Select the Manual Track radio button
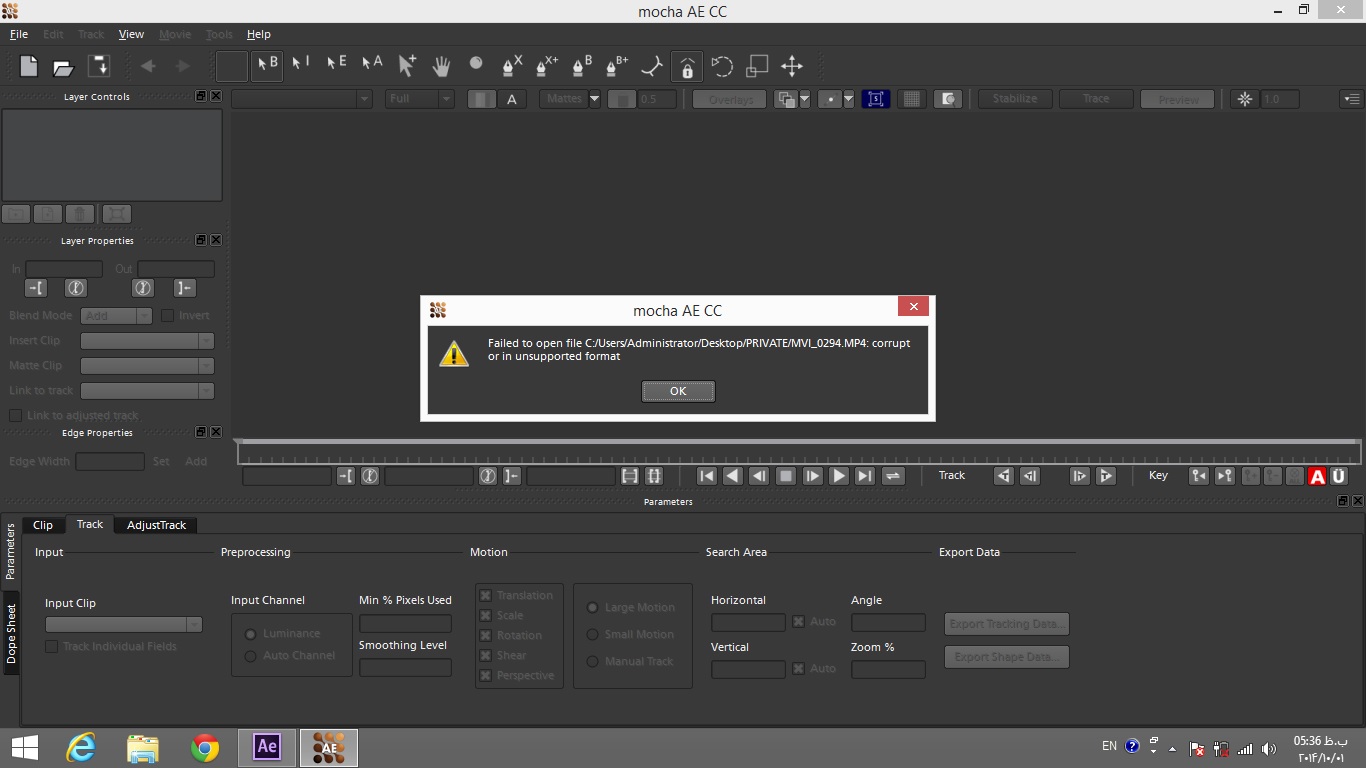Viewport: 1366px width, 768px height. 593,661
